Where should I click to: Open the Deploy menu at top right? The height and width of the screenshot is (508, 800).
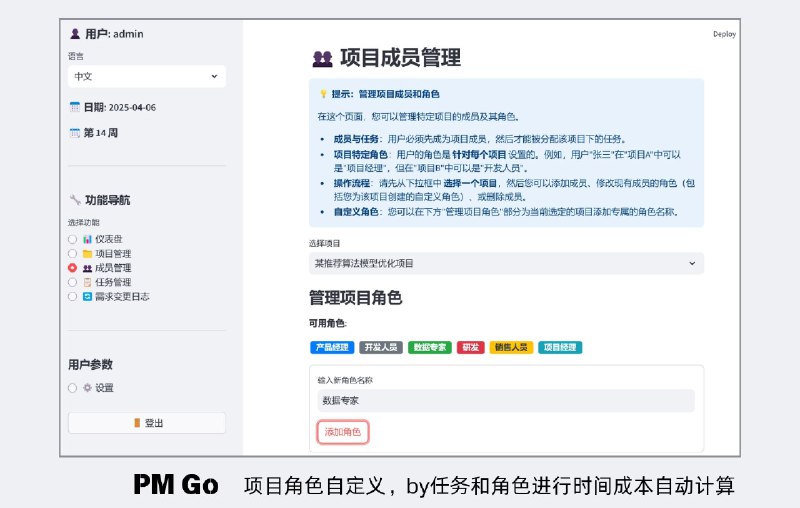tap(724, 34)
